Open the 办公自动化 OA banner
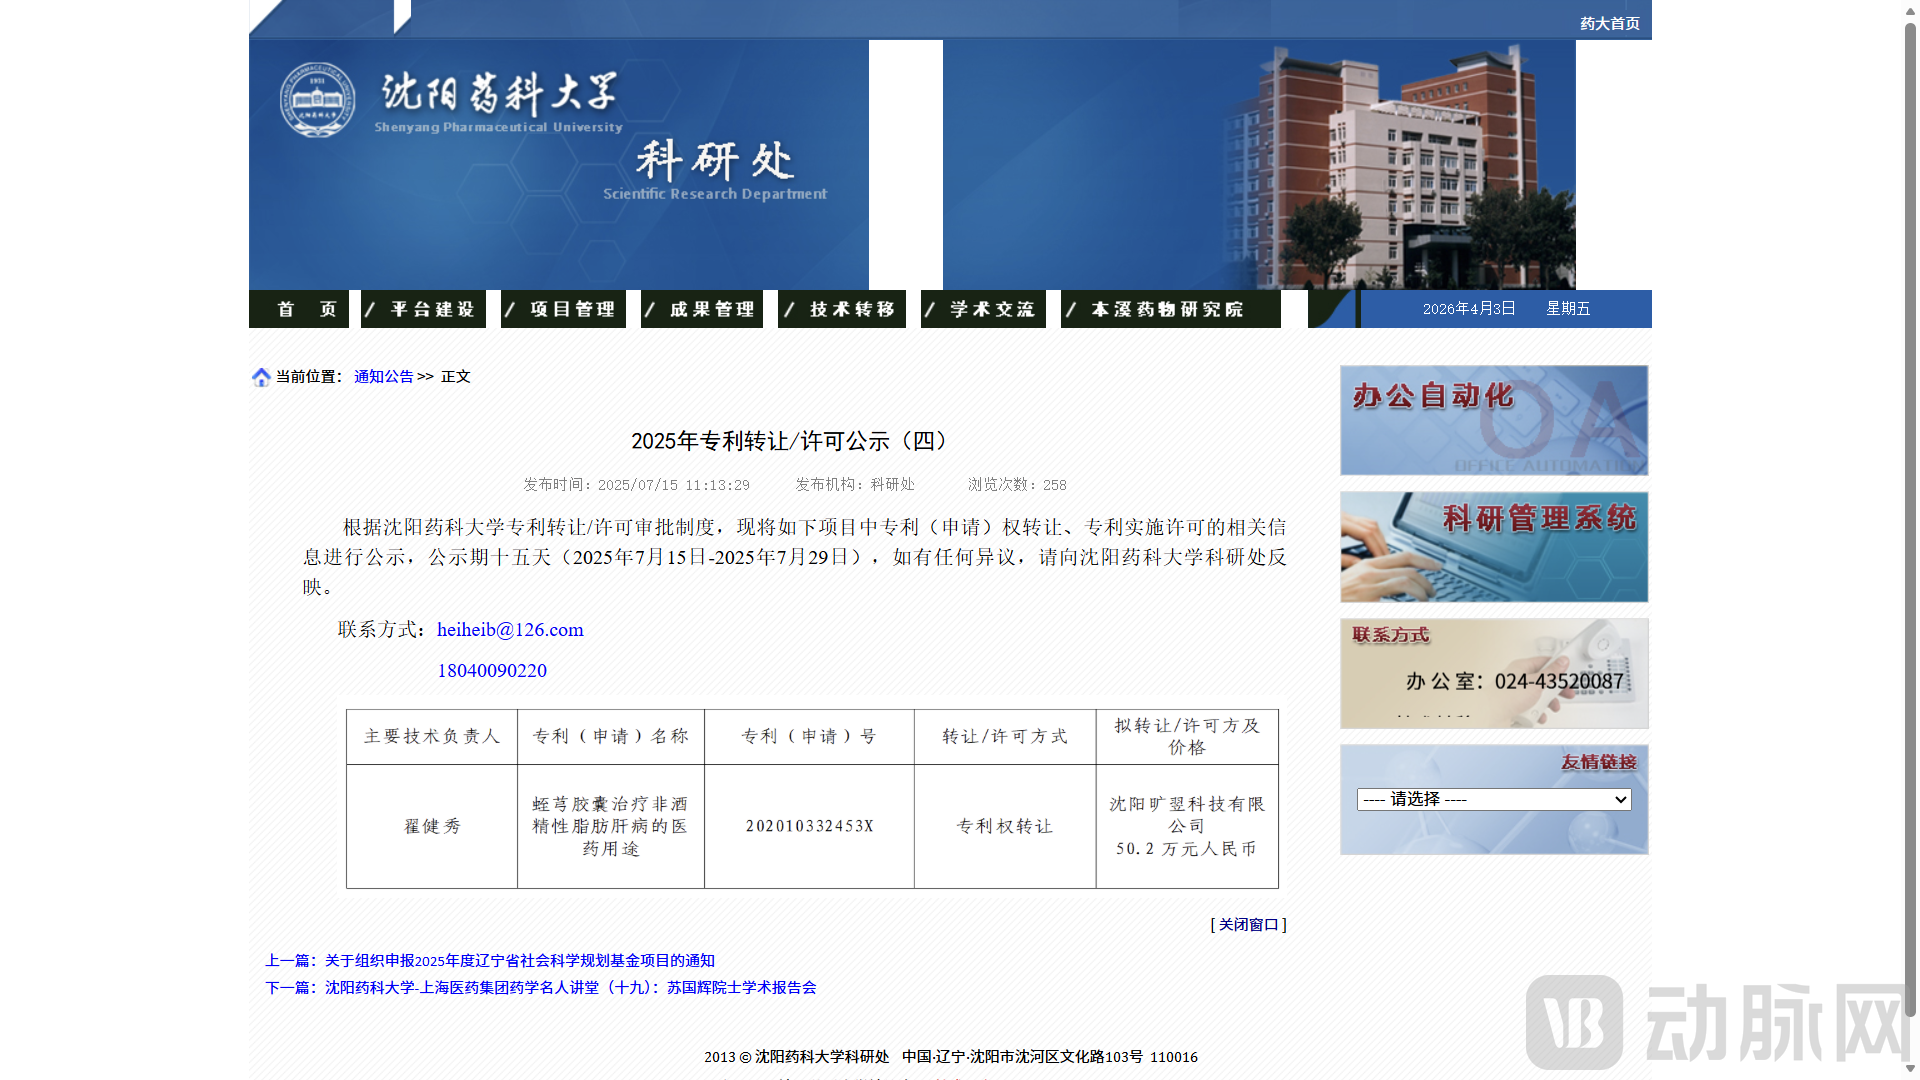Screen dimensions: 1920x1080 (1492, 420)
